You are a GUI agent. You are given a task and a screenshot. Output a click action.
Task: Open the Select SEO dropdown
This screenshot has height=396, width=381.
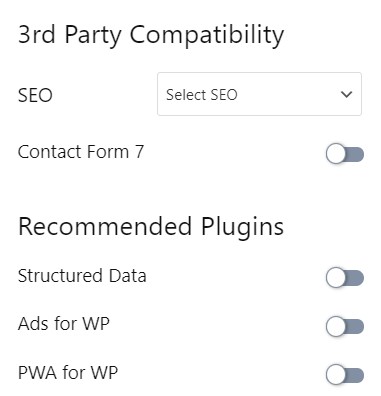click(259, 94)
